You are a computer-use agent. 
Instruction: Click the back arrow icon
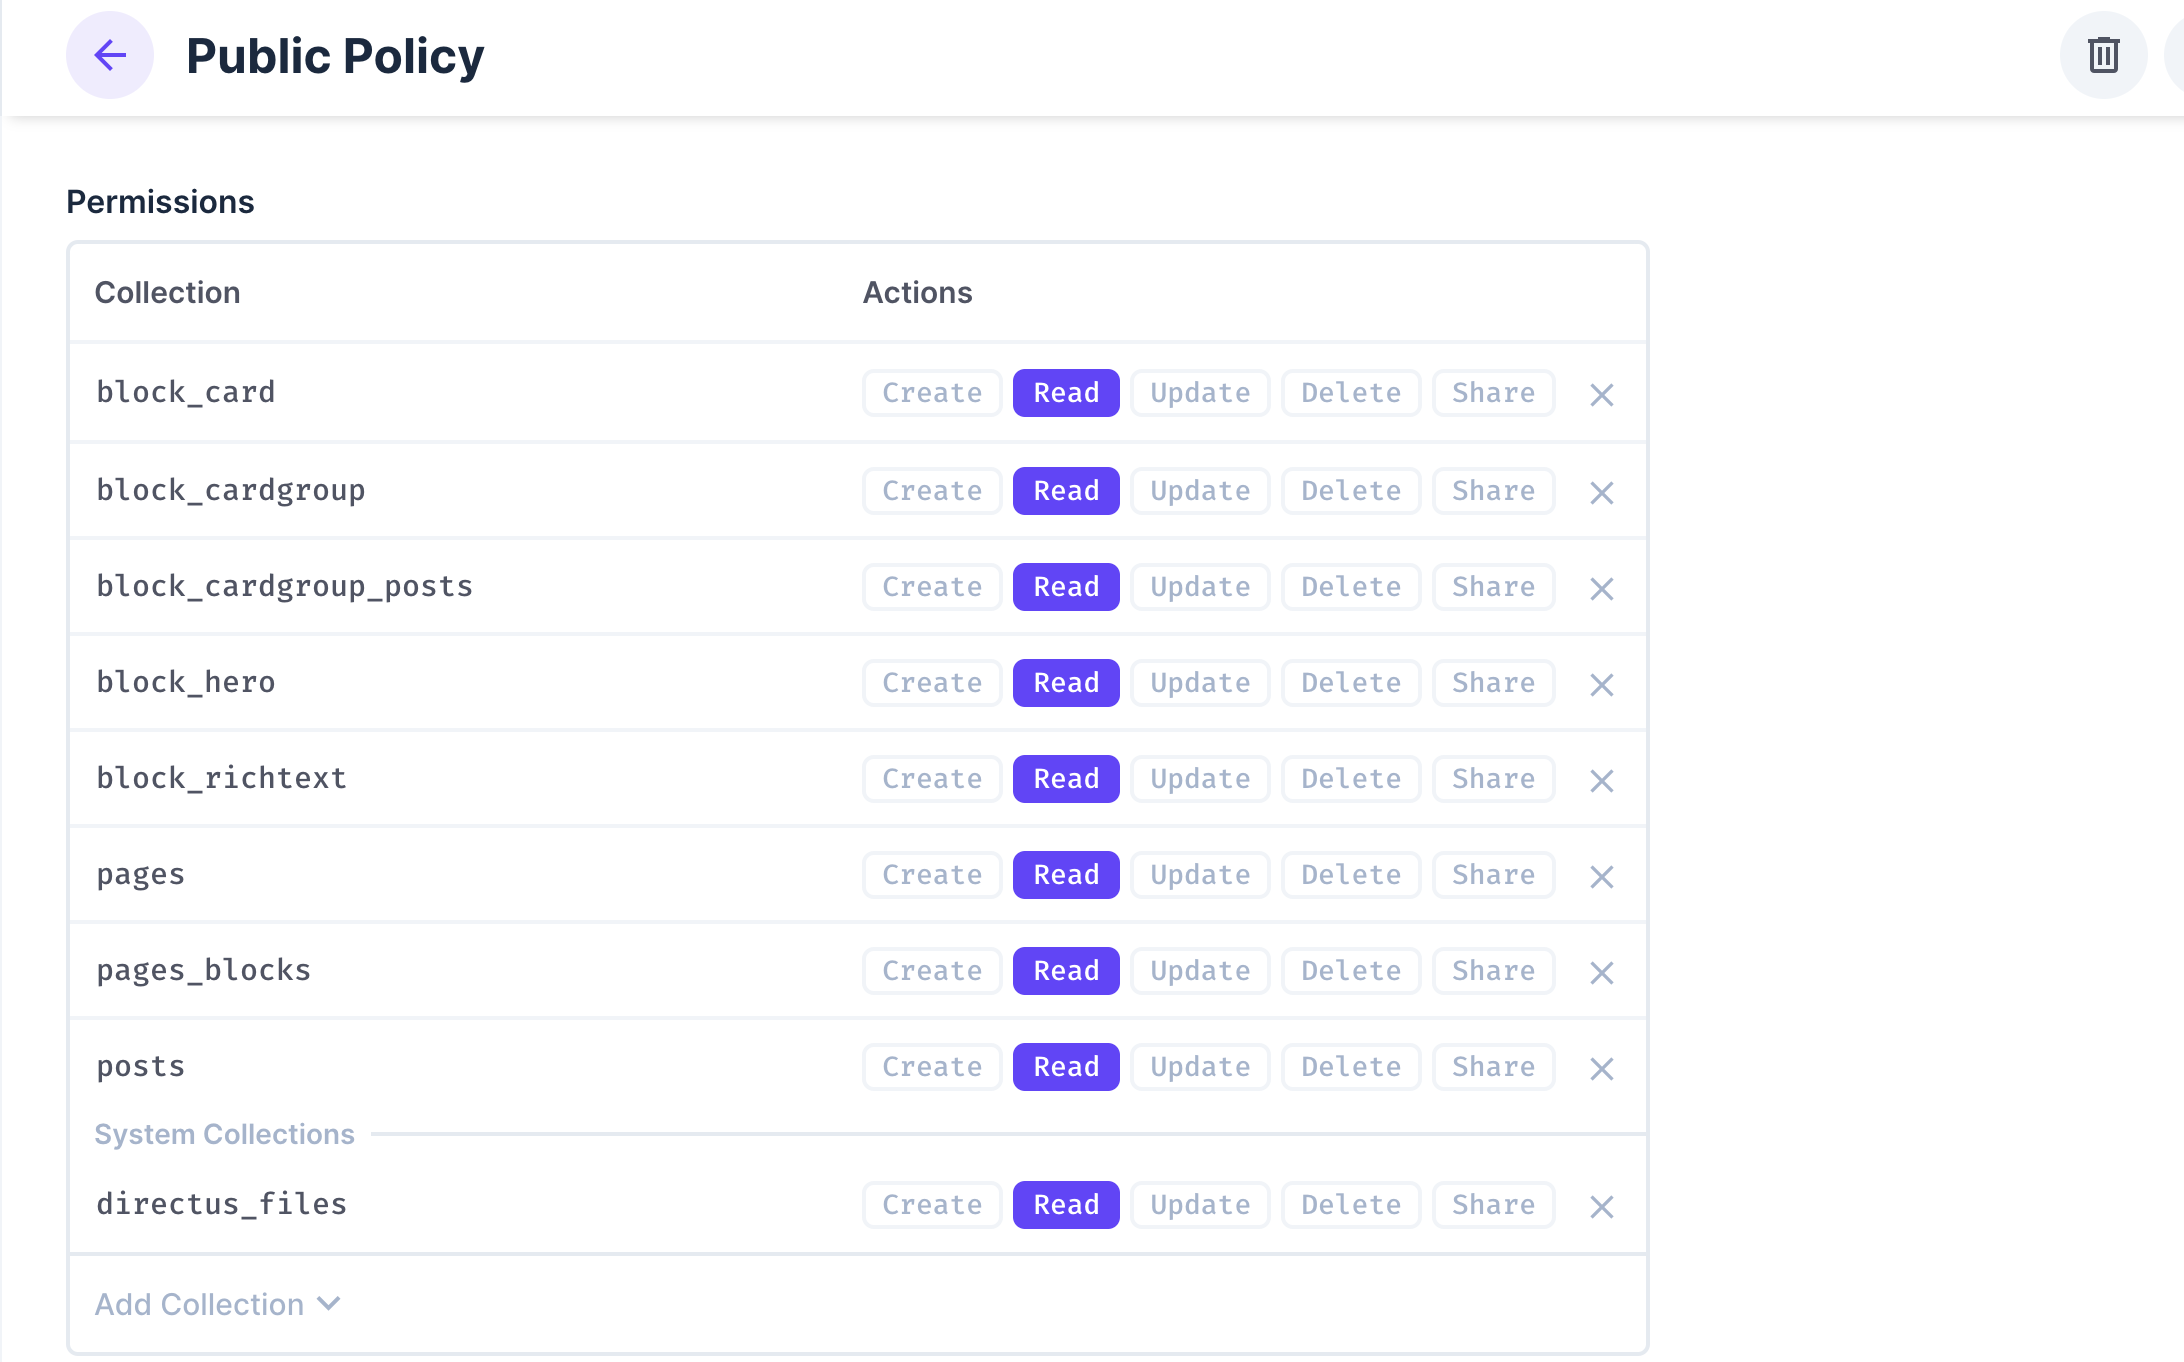pyautogui.click(x=110, y=55)
